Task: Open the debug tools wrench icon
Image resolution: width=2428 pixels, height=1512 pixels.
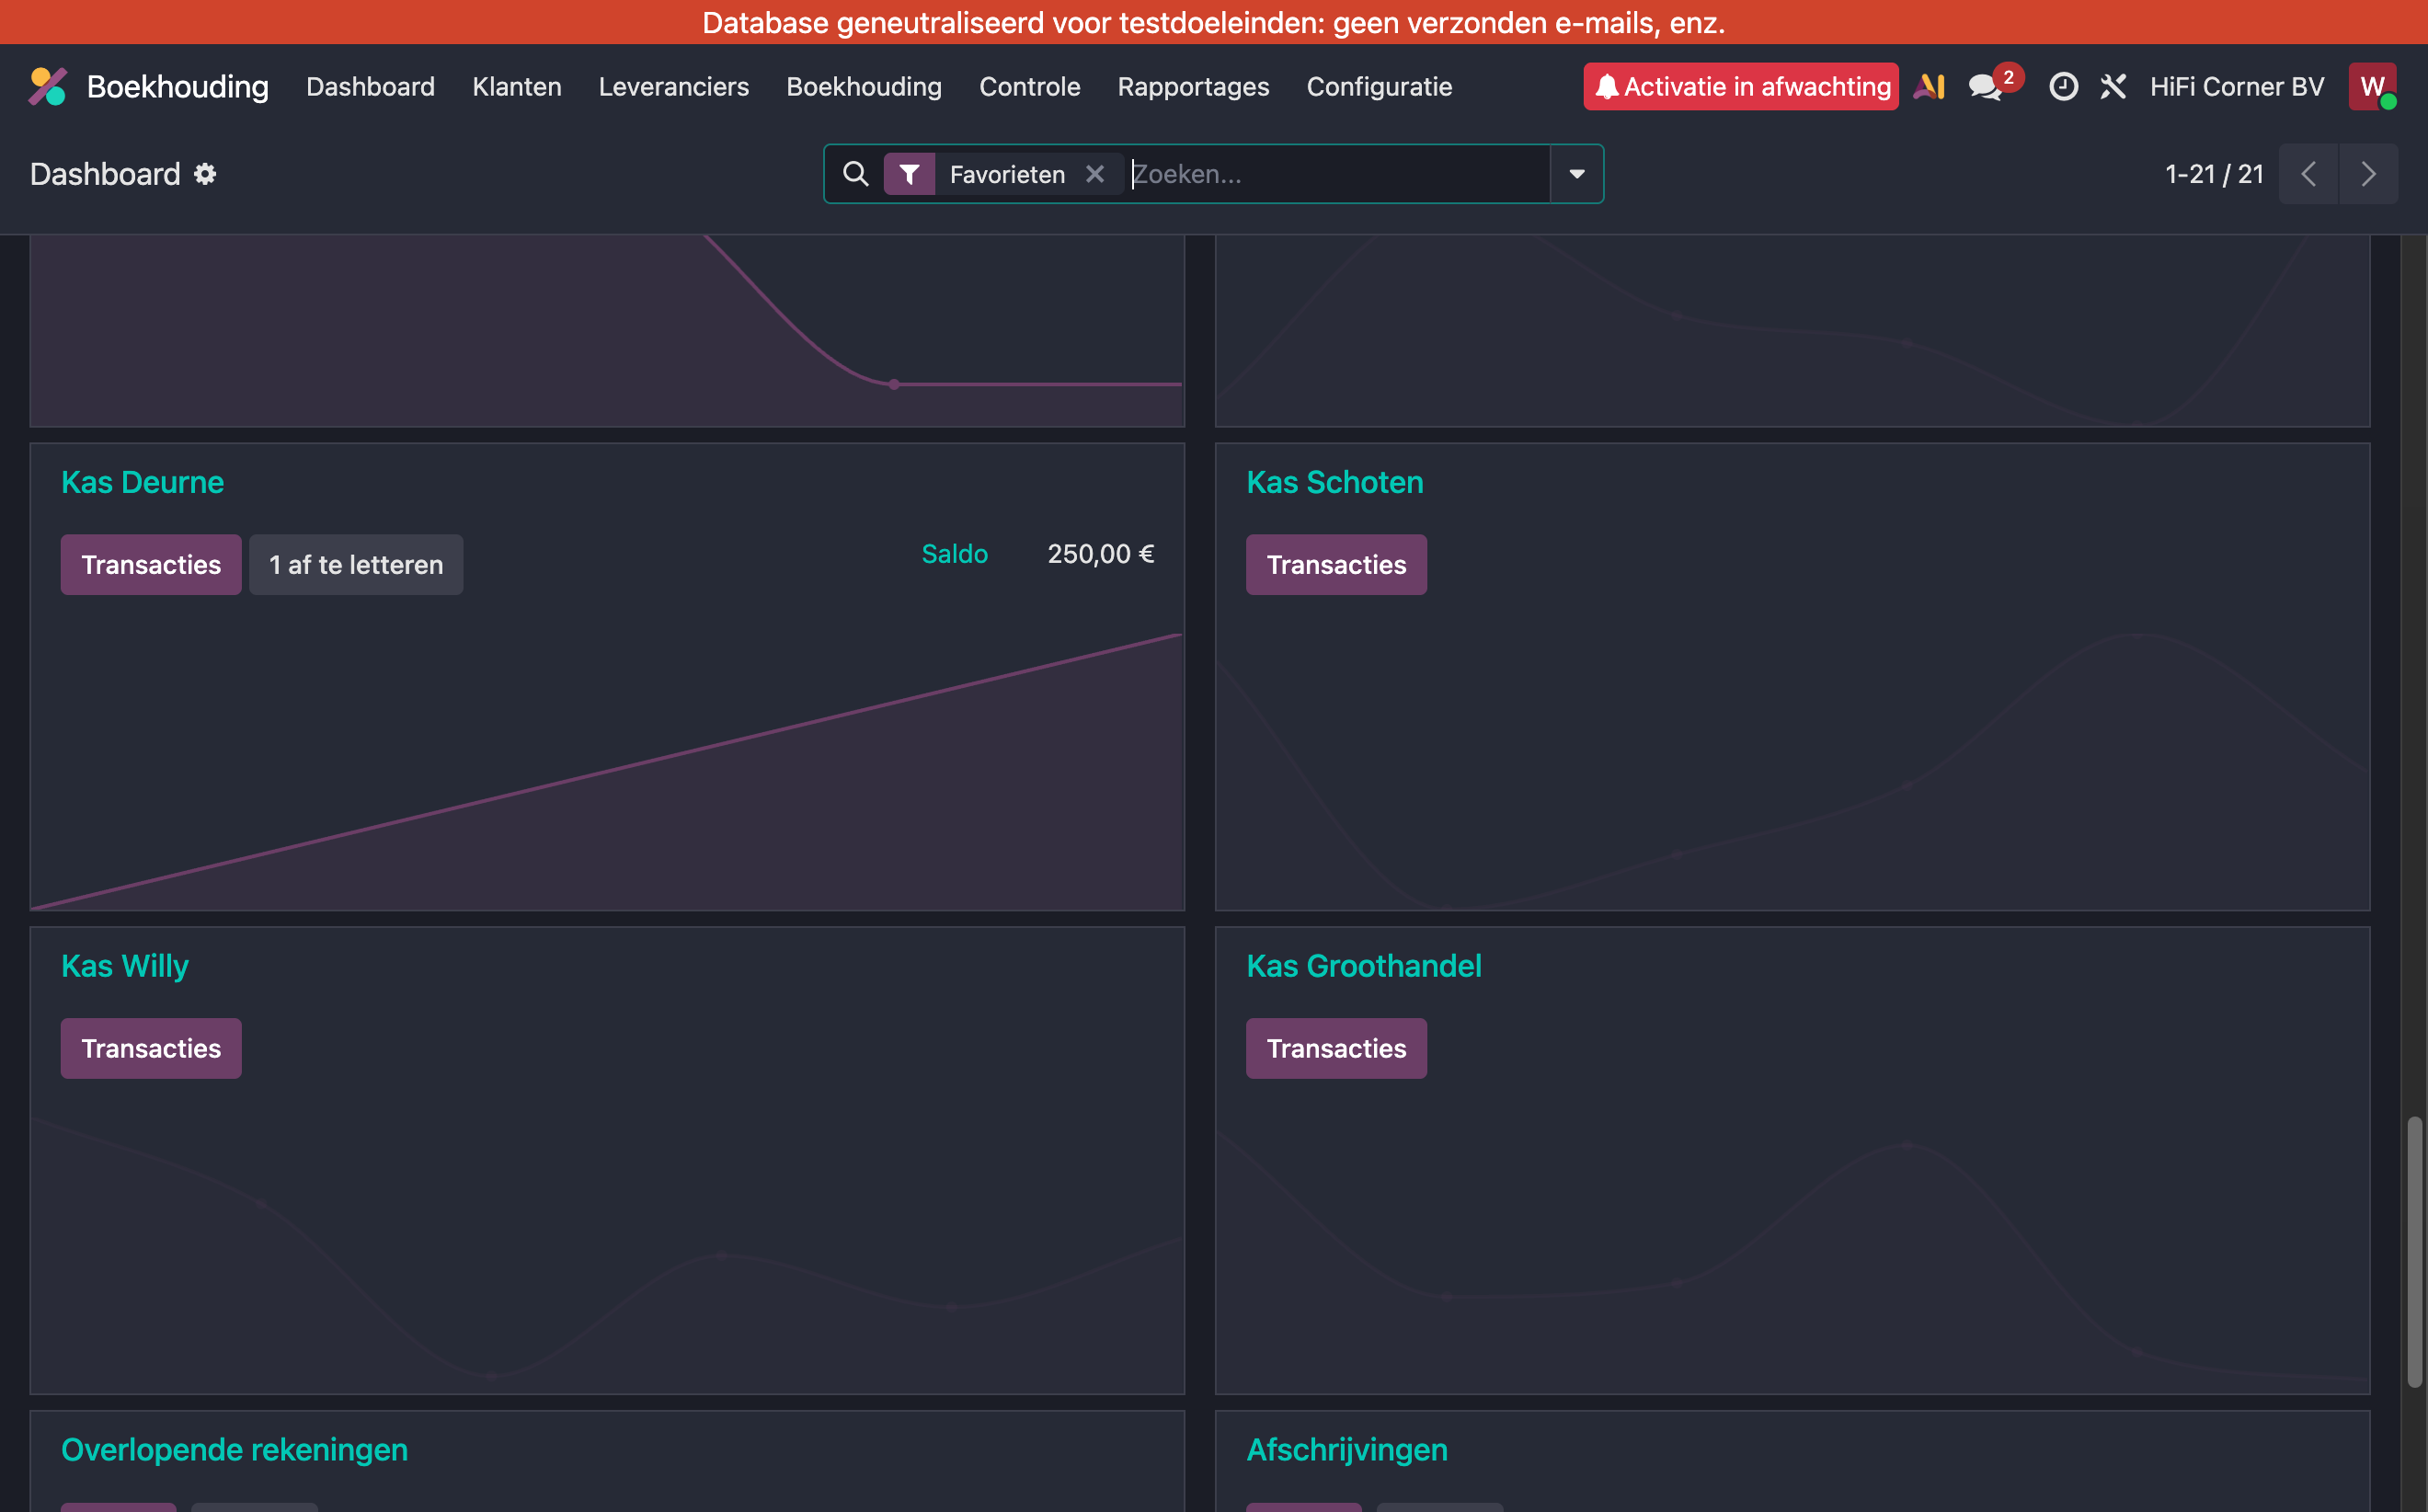Action: click(2113, 87)
